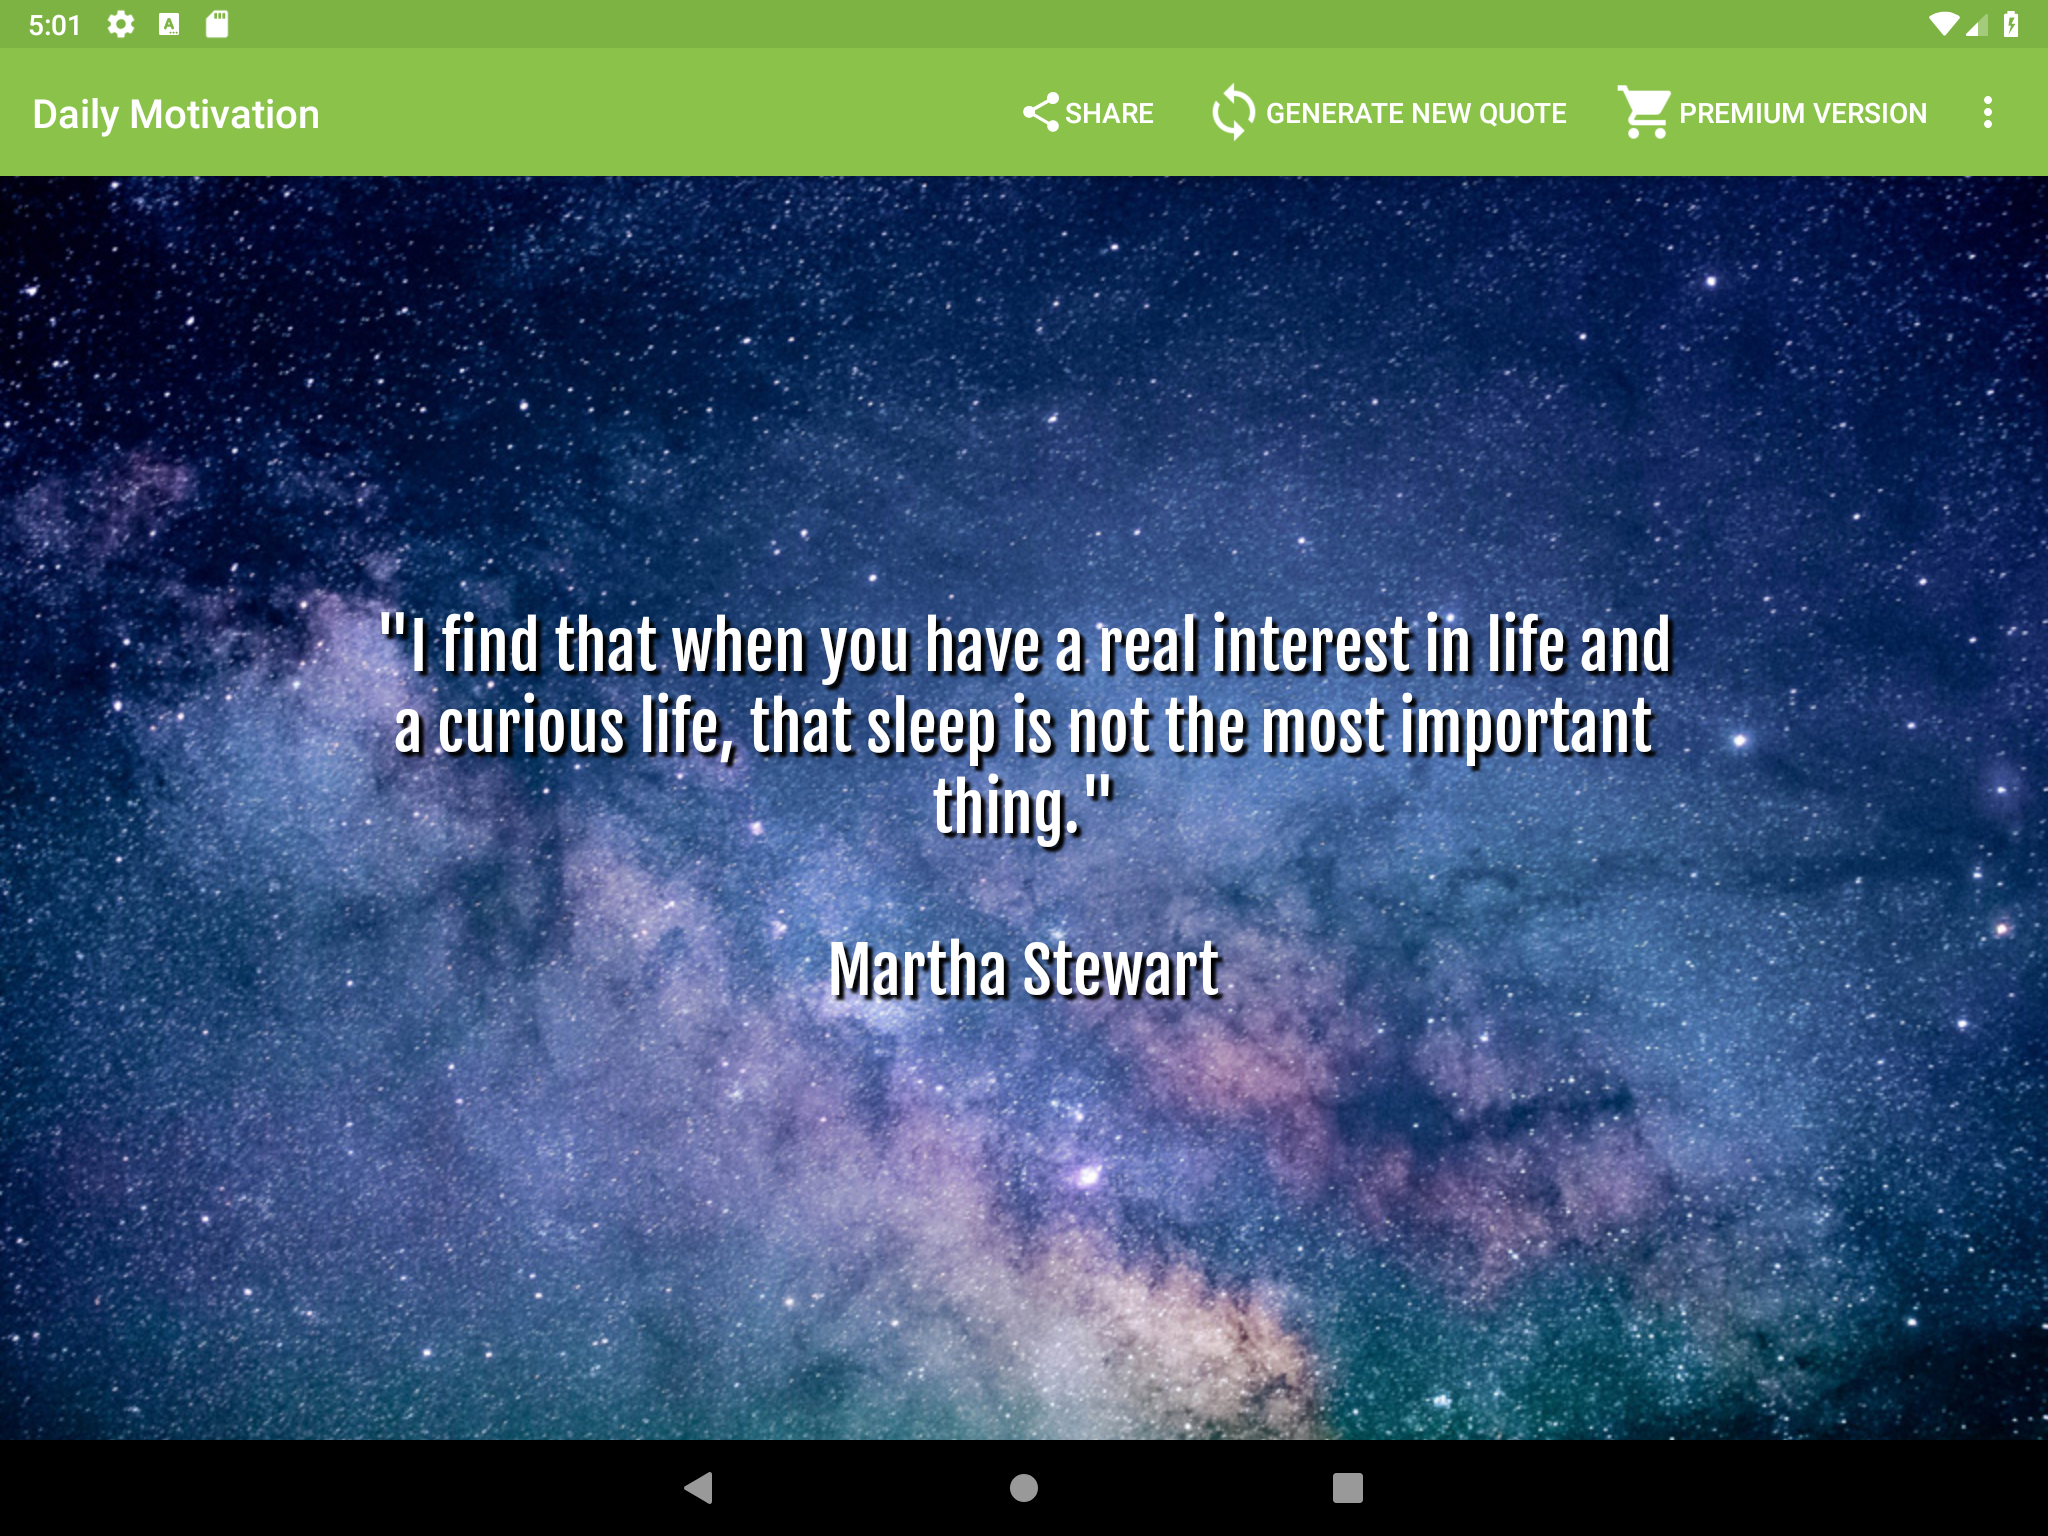Tap the Android back navigation button

(698, 1487)
